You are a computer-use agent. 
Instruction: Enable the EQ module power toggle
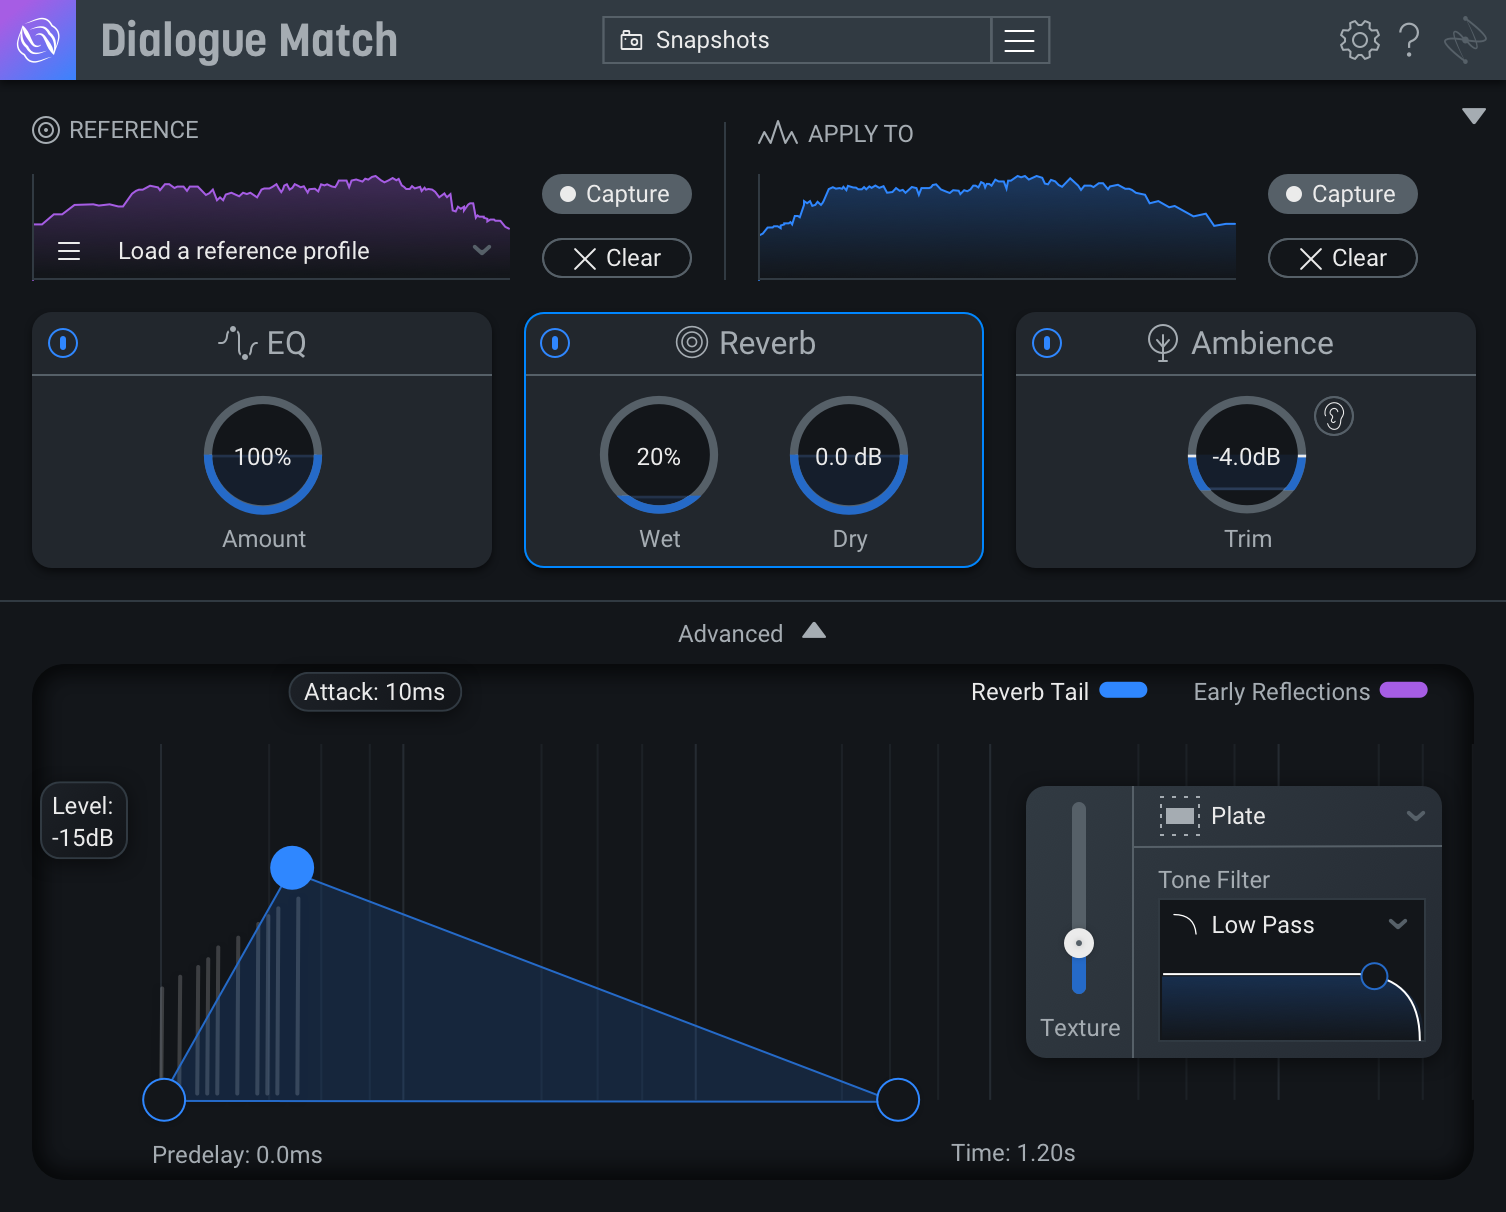[63, 343]
